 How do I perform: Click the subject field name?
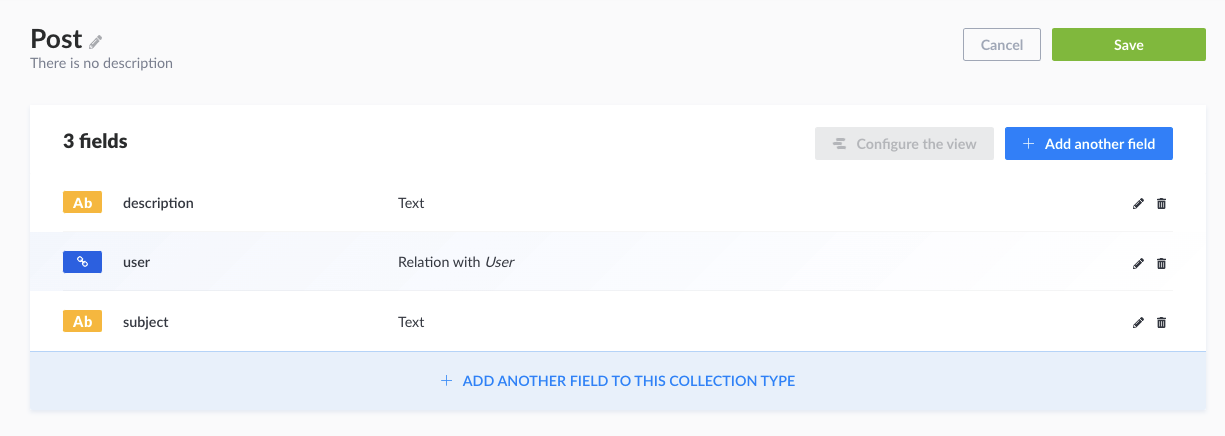pos(146,322)
